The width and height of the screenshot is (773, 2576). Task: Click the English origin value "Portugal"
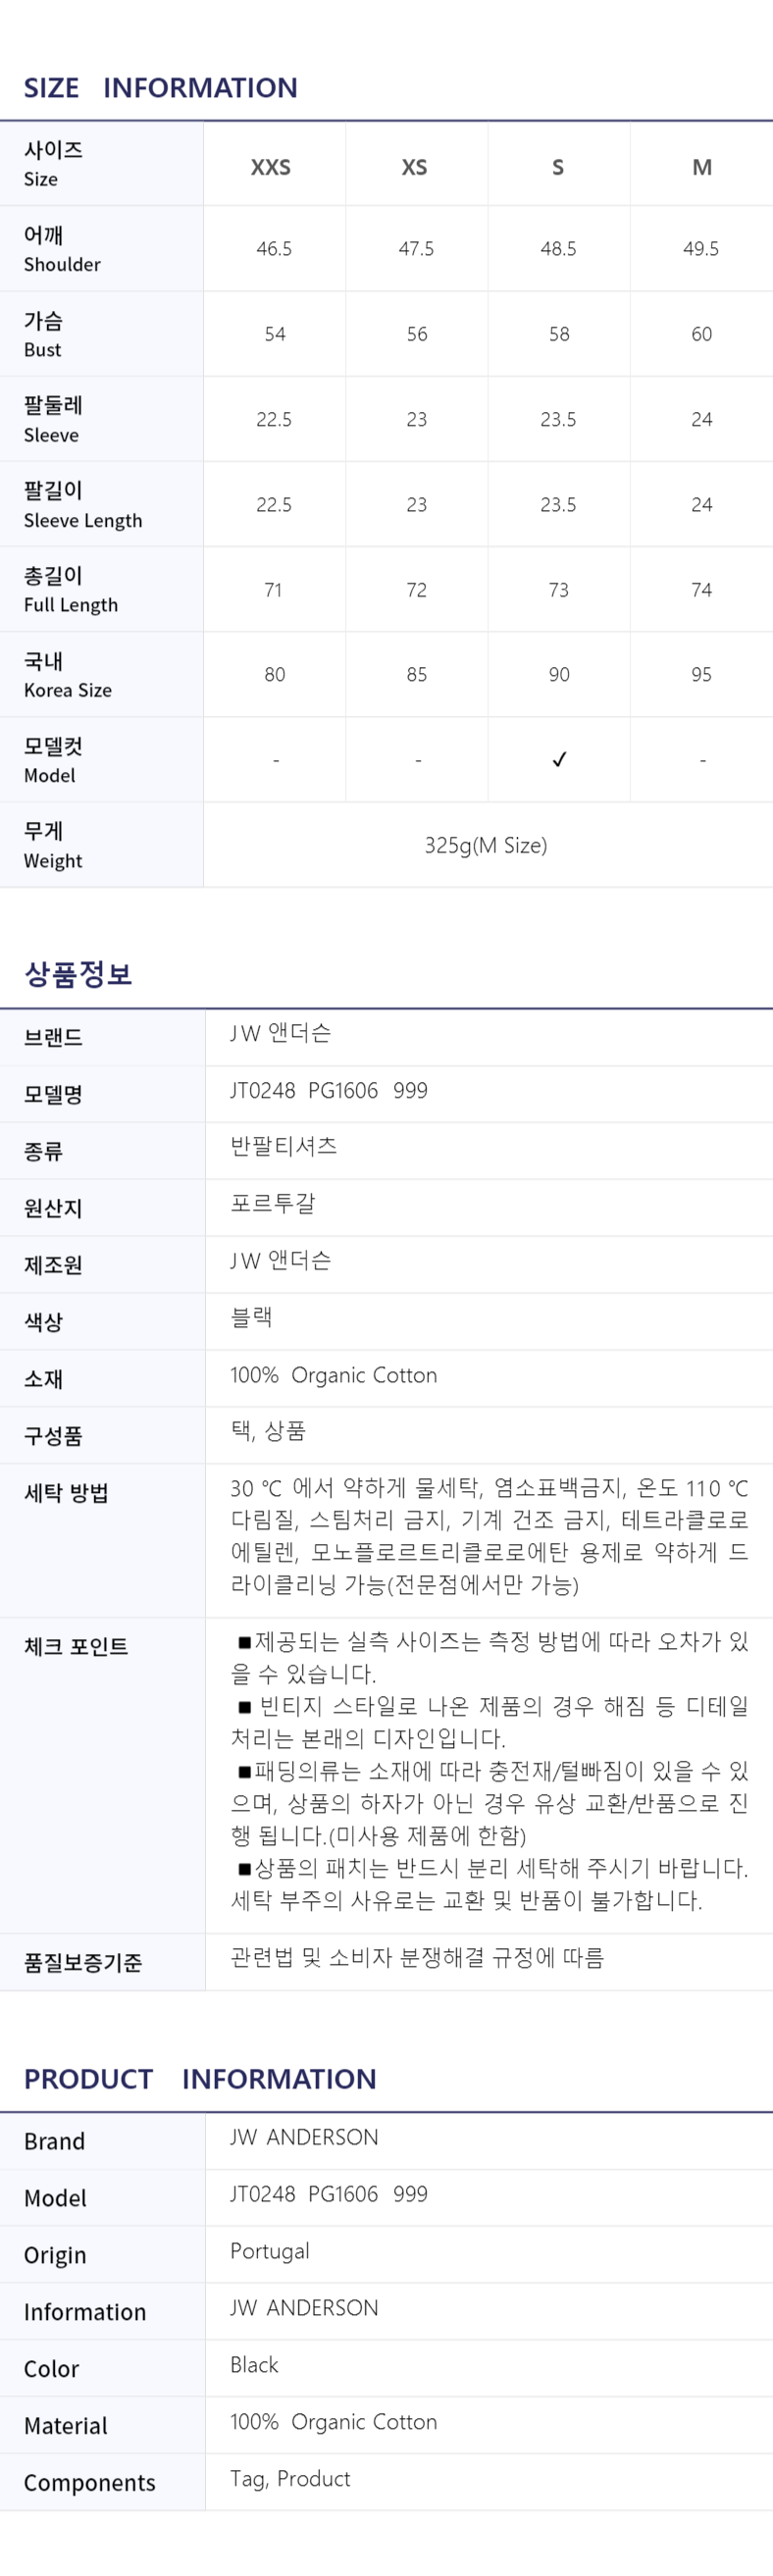click(x=270, y=2250)
